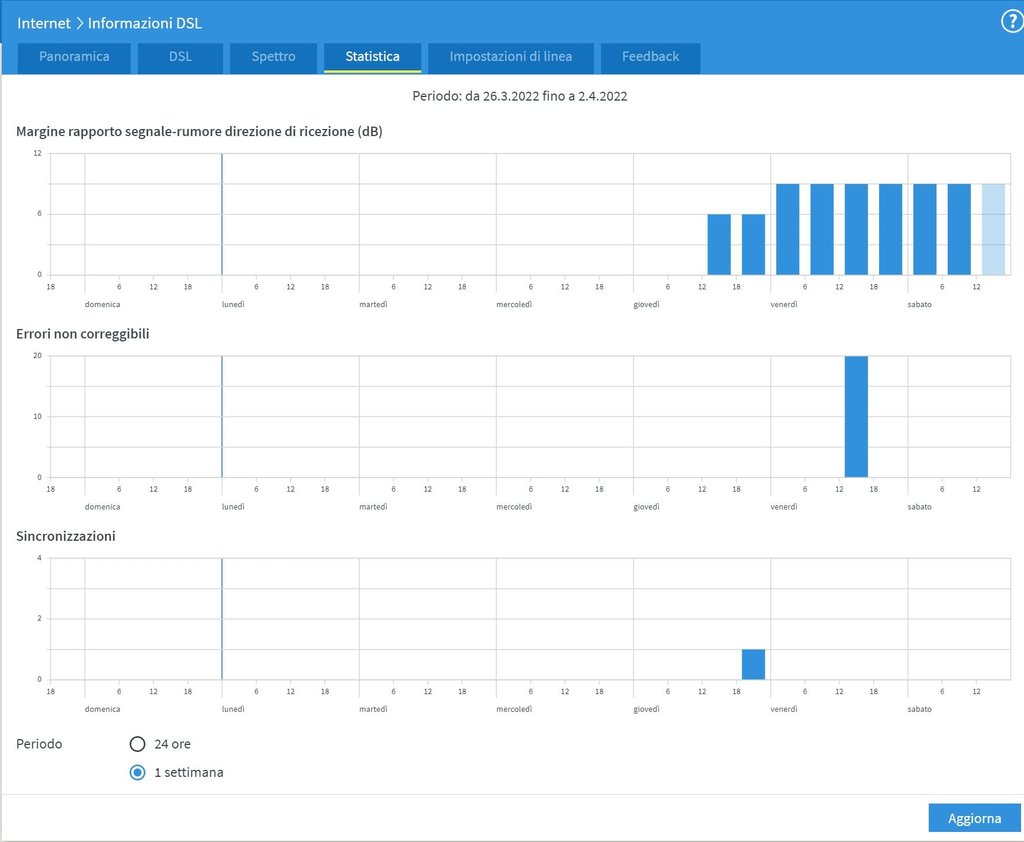Go to the Spettro tab
This screenshot has height=842, width=1024.
273,57
